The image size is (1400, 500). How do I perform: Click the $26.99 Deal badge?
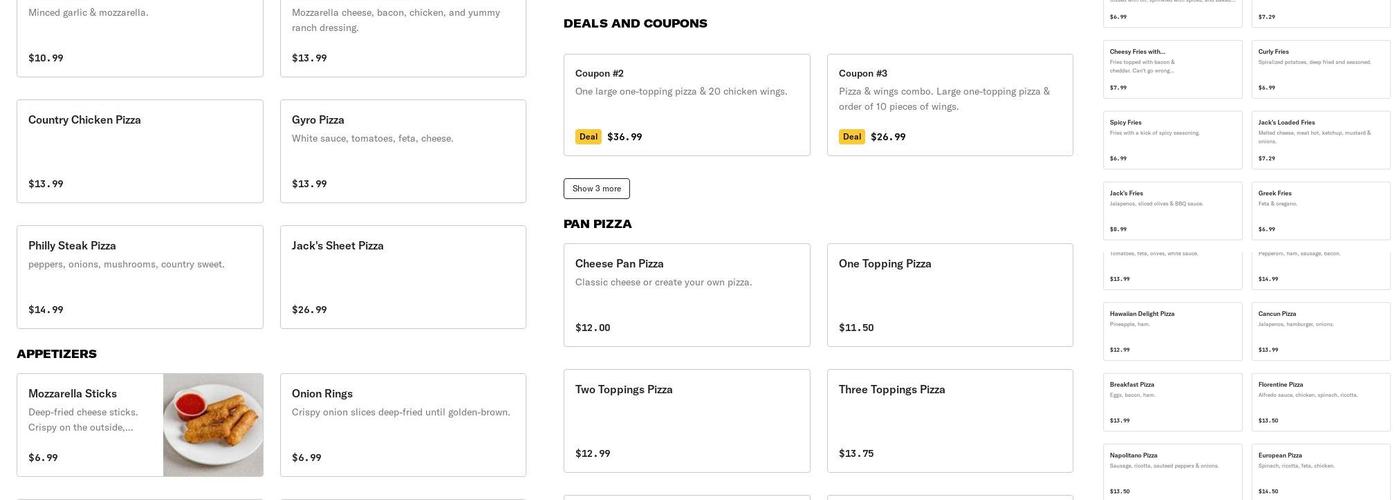pos(852,137)
